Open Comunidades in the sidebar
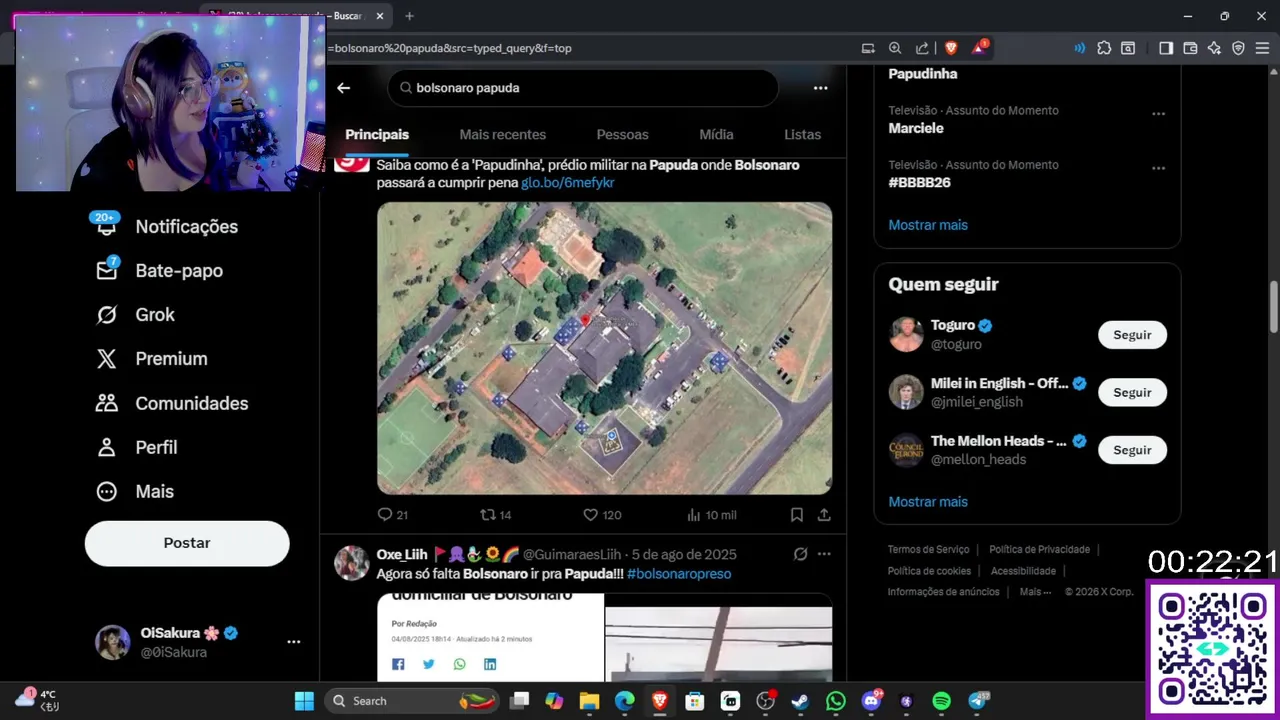This screenshot has height=720, width=1280. 172,403
